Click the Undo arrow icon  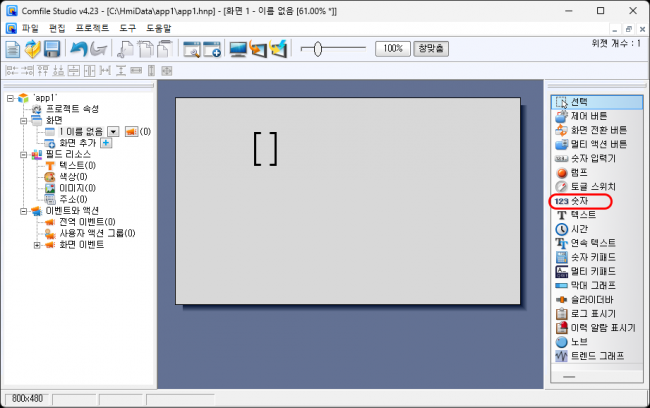pyautogui.click(x=78, y=49)
